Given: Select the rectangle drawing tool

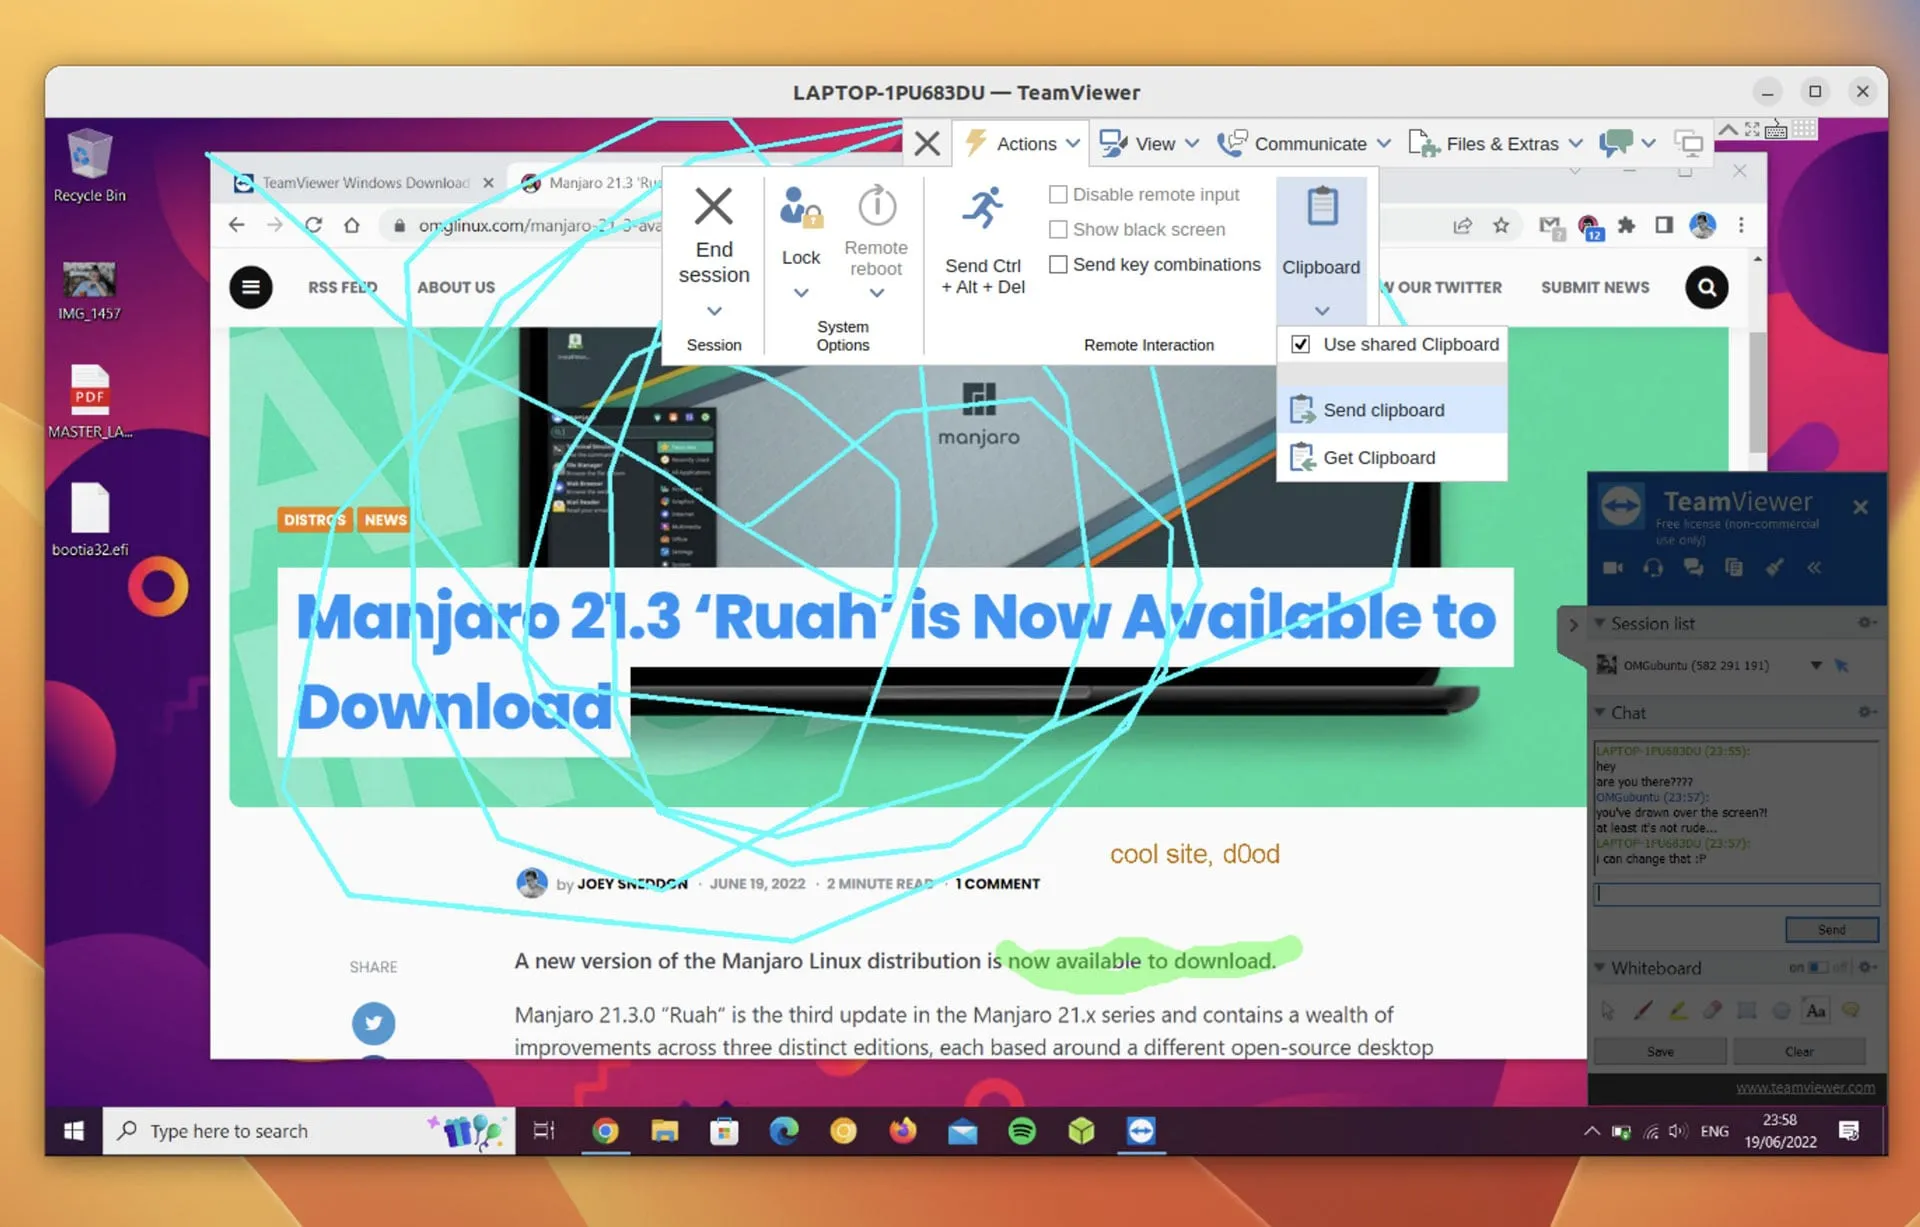Looking at the screenshot, I should (x=1746, y=1011).
